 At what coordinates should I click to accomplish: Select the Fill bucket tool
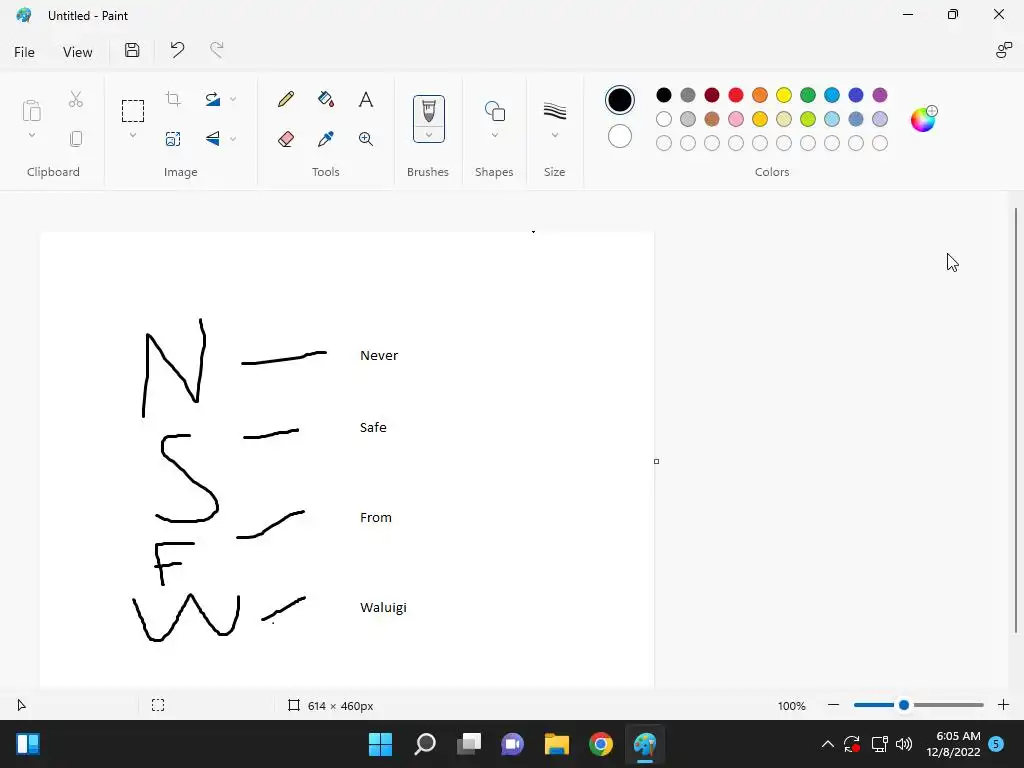(x=325, y=99)
